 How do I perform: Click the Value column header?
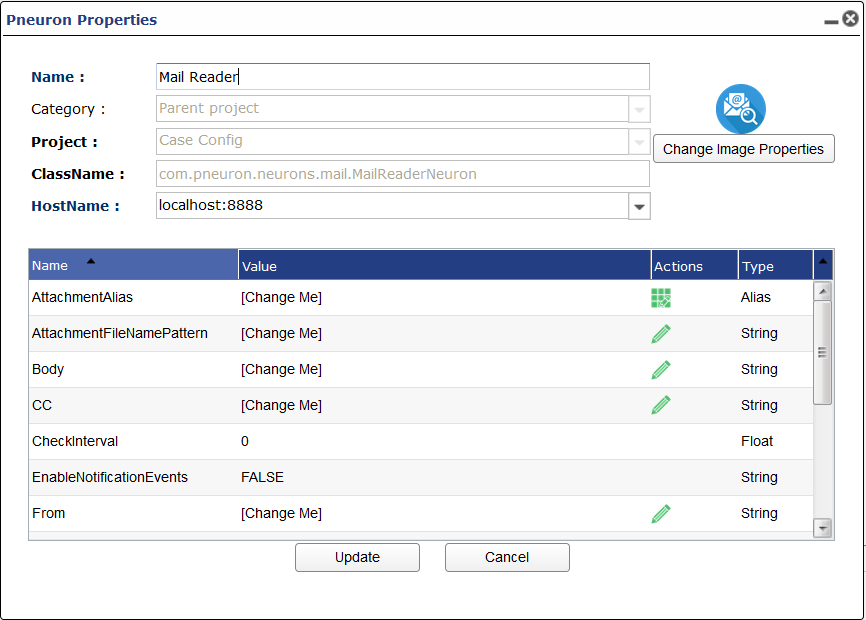click(x=445, y=266)
